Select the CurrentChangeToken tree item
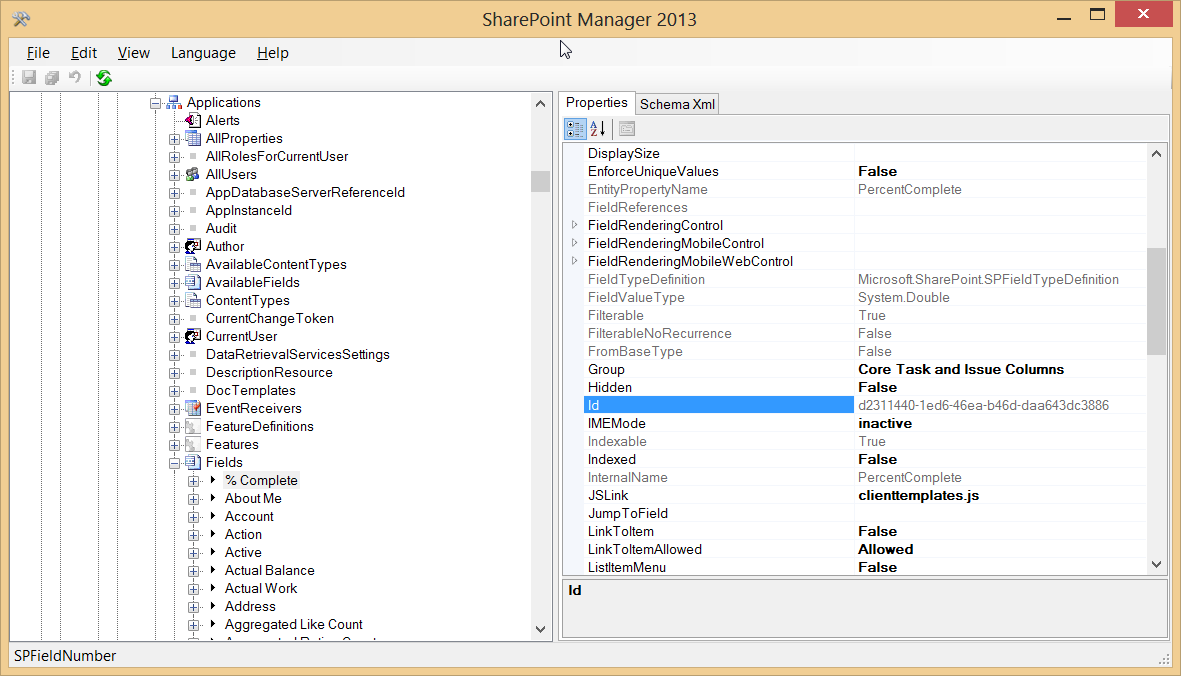 coord(270,318)
